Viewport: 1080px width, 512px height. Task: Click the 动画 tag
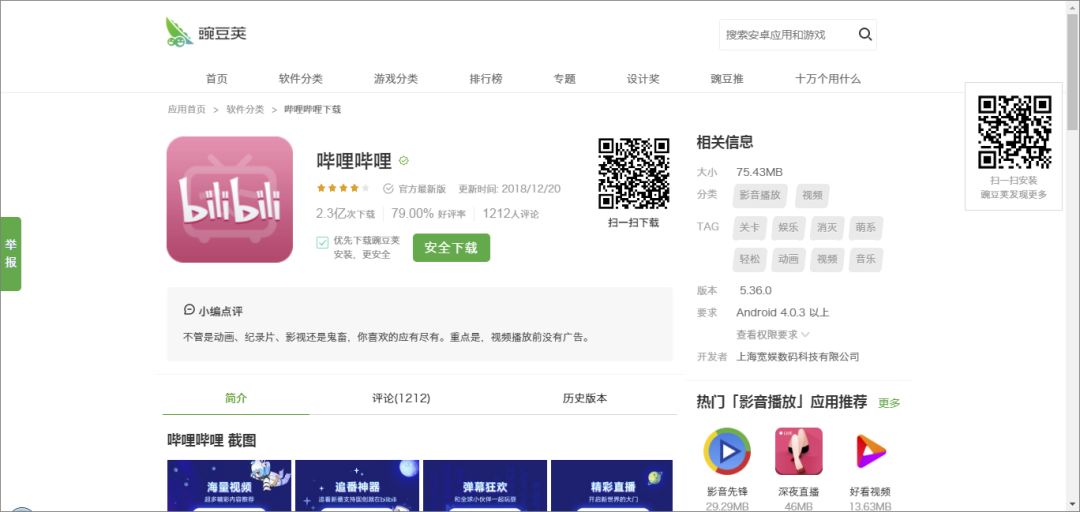(x=788, y=259)
